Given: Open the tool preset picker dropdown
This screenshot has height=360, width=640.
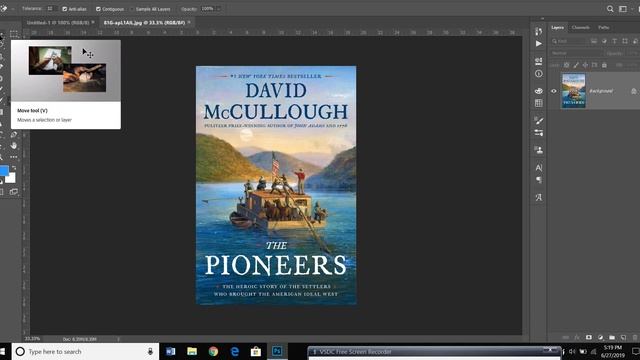Looking at the screenshot, I should tap(13, 9).
